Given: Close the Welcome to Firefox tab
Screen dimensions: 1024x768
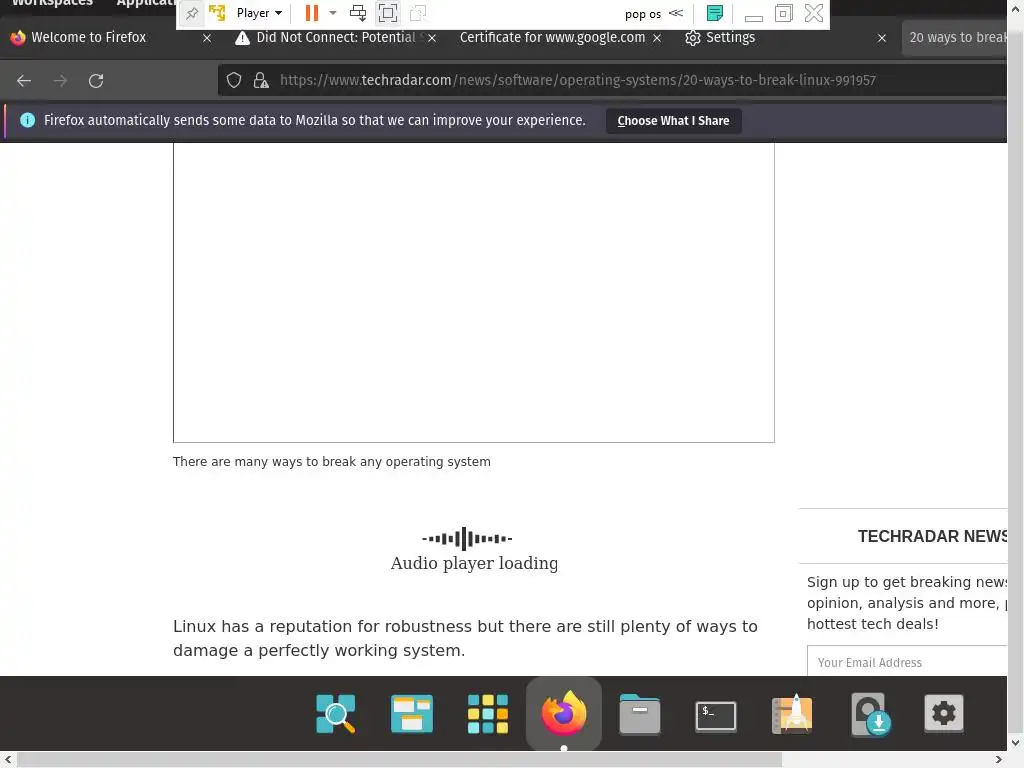Looking at the screenshot, I should click(207, 38).
